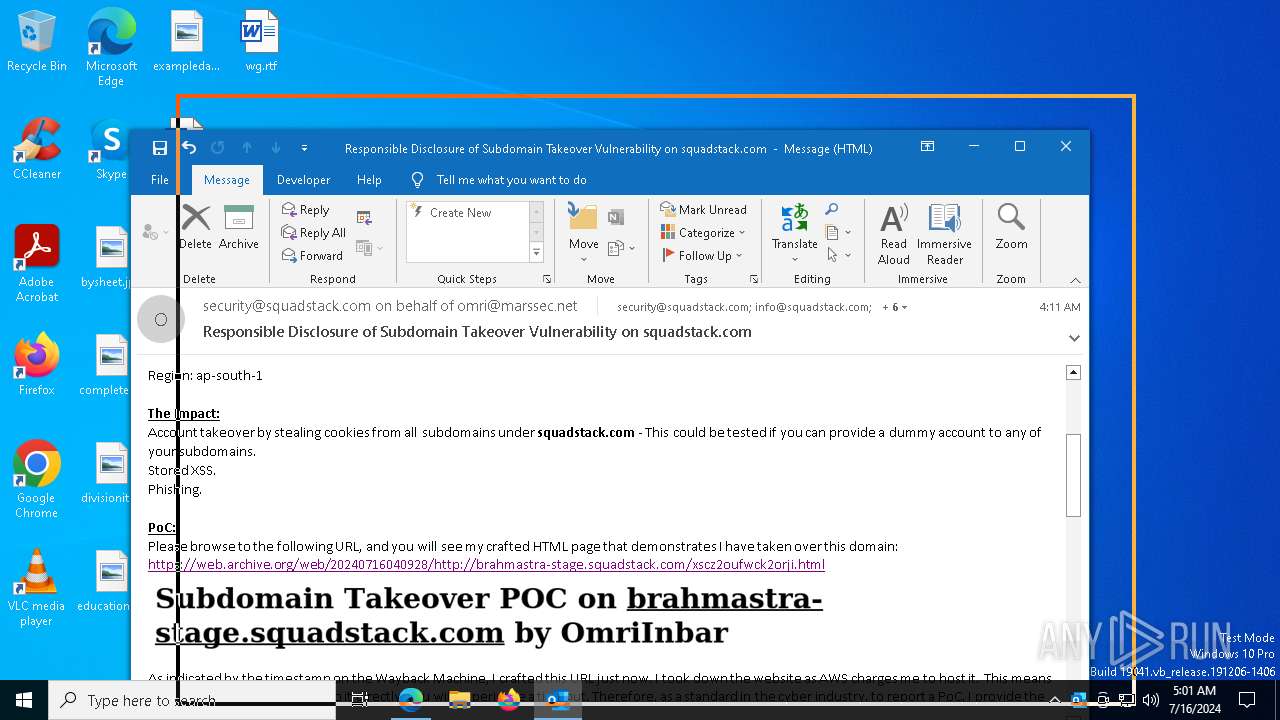Viewport: 1280px width, 720px height.
Task: Start Read Aloud
Action: 894,233
